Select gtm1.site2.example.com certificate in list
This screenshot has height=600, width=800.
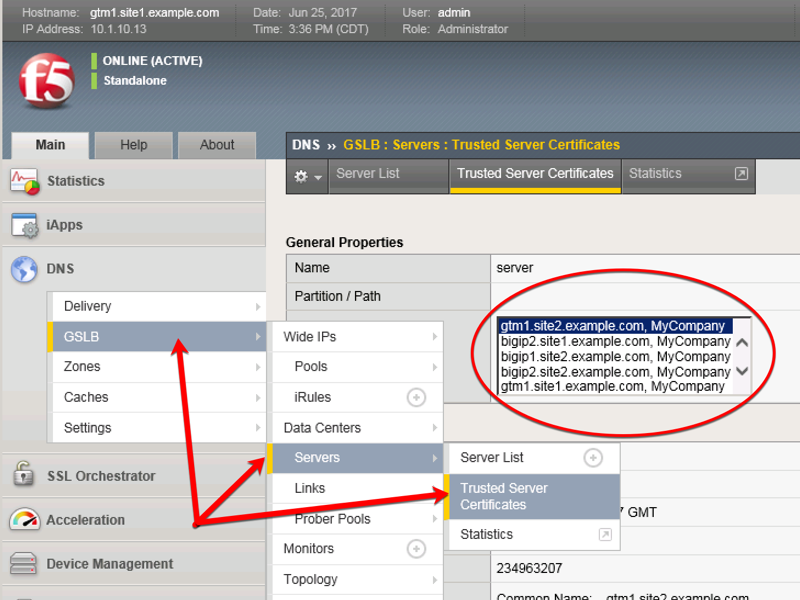(615, 326)
